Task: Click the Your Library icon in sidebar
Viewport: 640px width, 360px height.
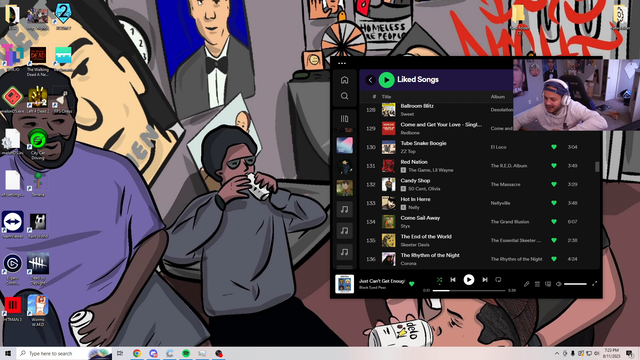Action: (344, 119)
